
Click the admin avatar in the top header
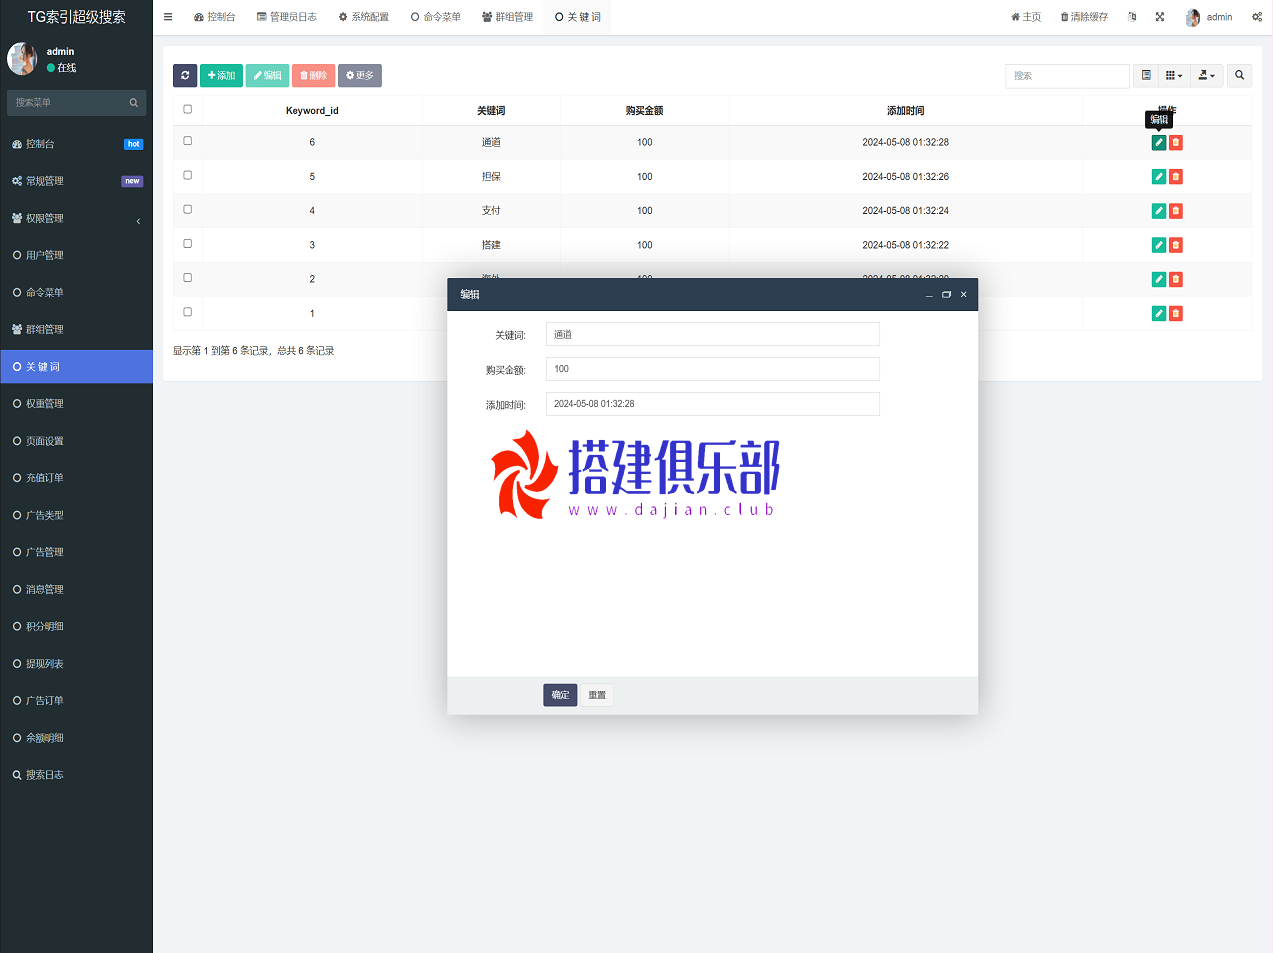(x=1192, y=17)
